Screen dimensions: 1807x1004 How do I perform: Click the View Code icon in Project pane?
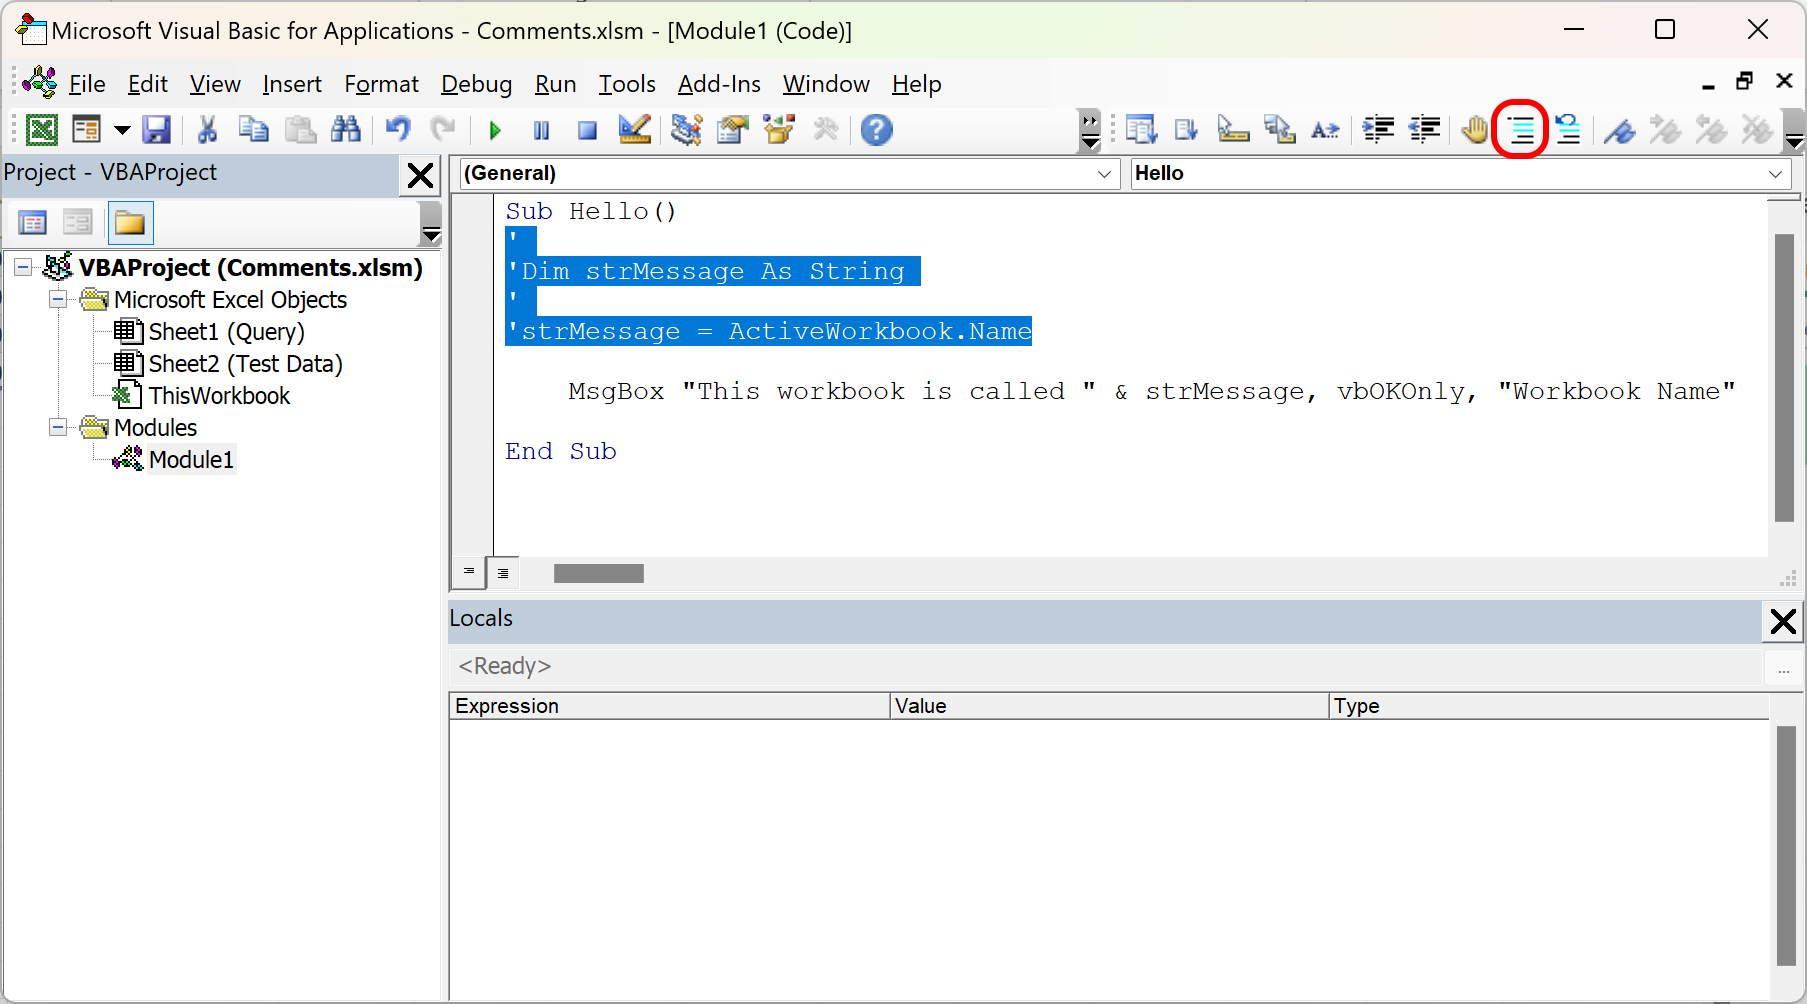[x=33, y=222]
